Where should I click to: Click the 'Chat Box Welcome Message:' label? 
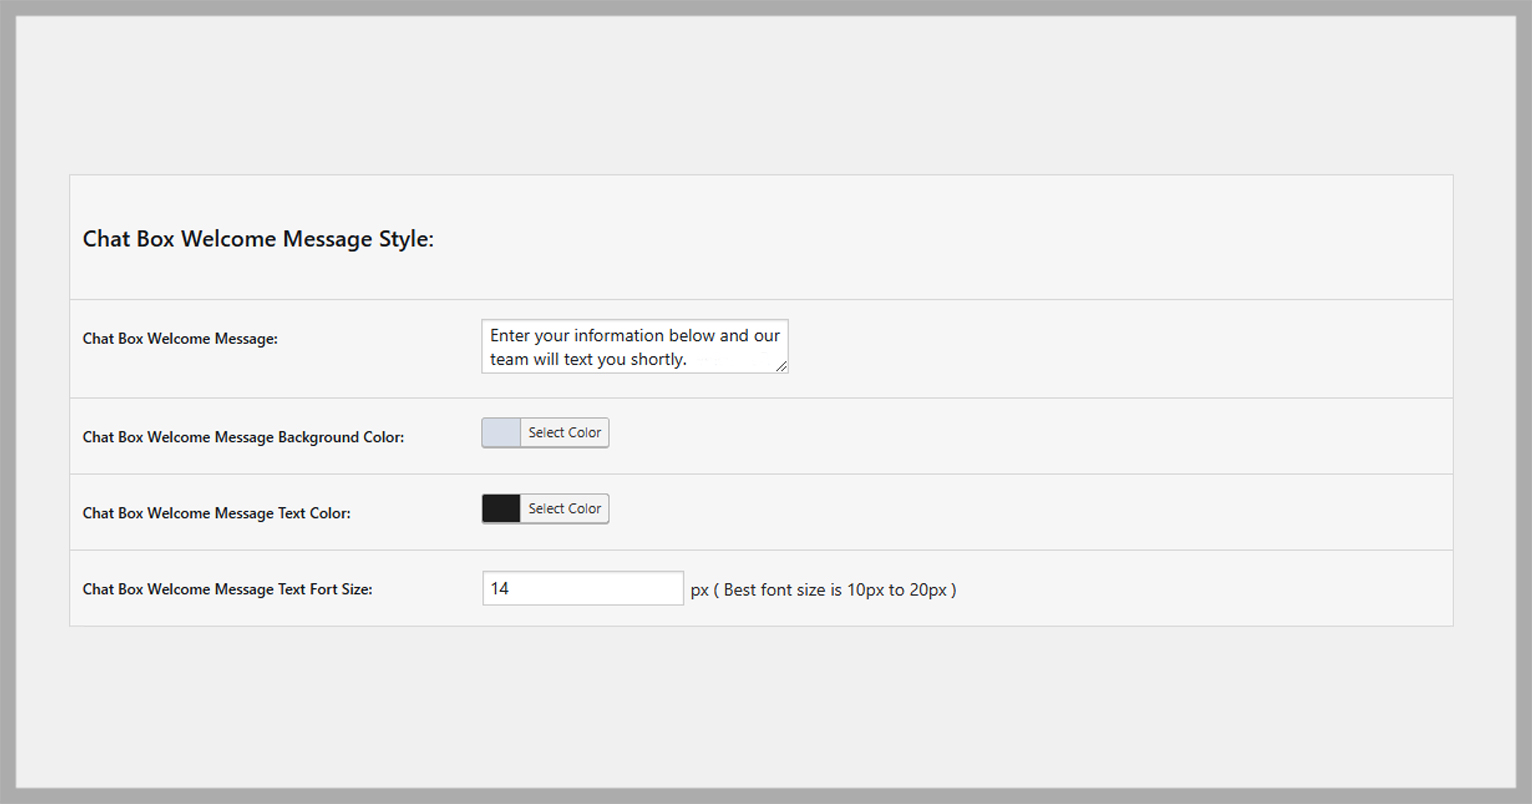click(180, 339)
